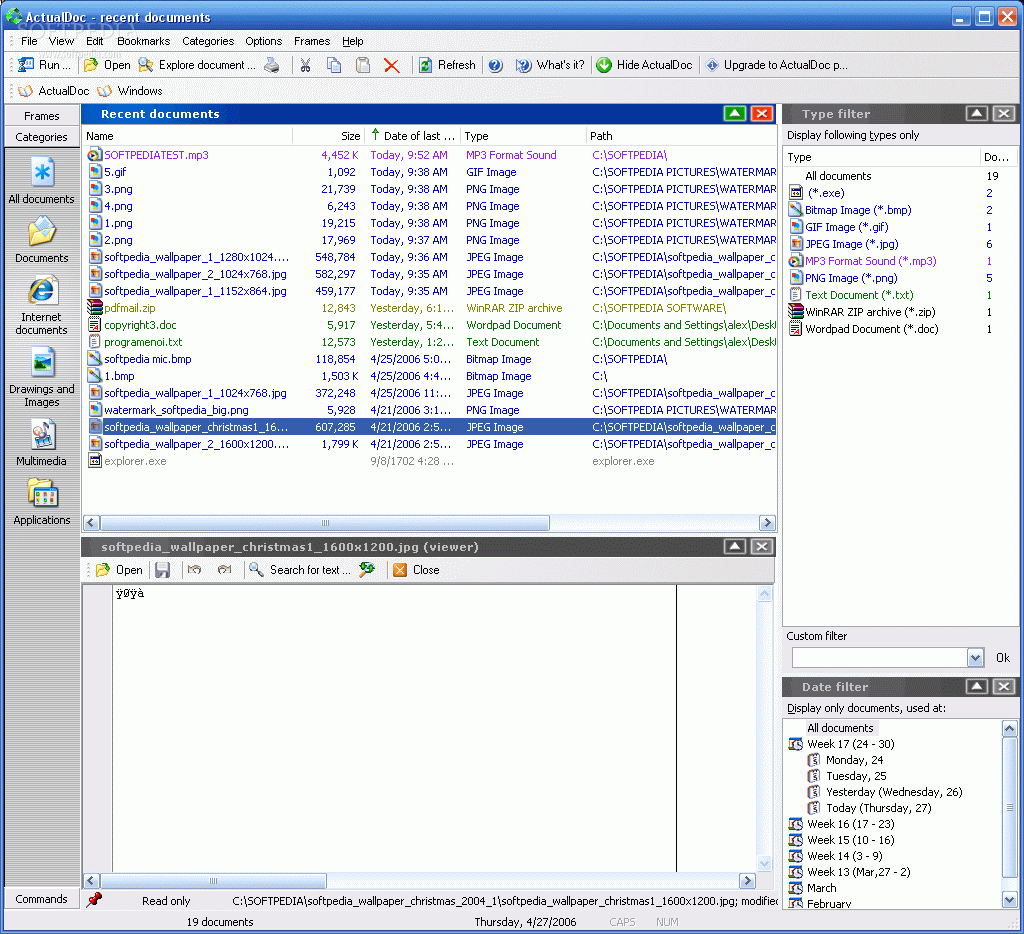Select All documents category icon in sidebar
This screenshot has height=934, width=1024.
tap(42, 173)
